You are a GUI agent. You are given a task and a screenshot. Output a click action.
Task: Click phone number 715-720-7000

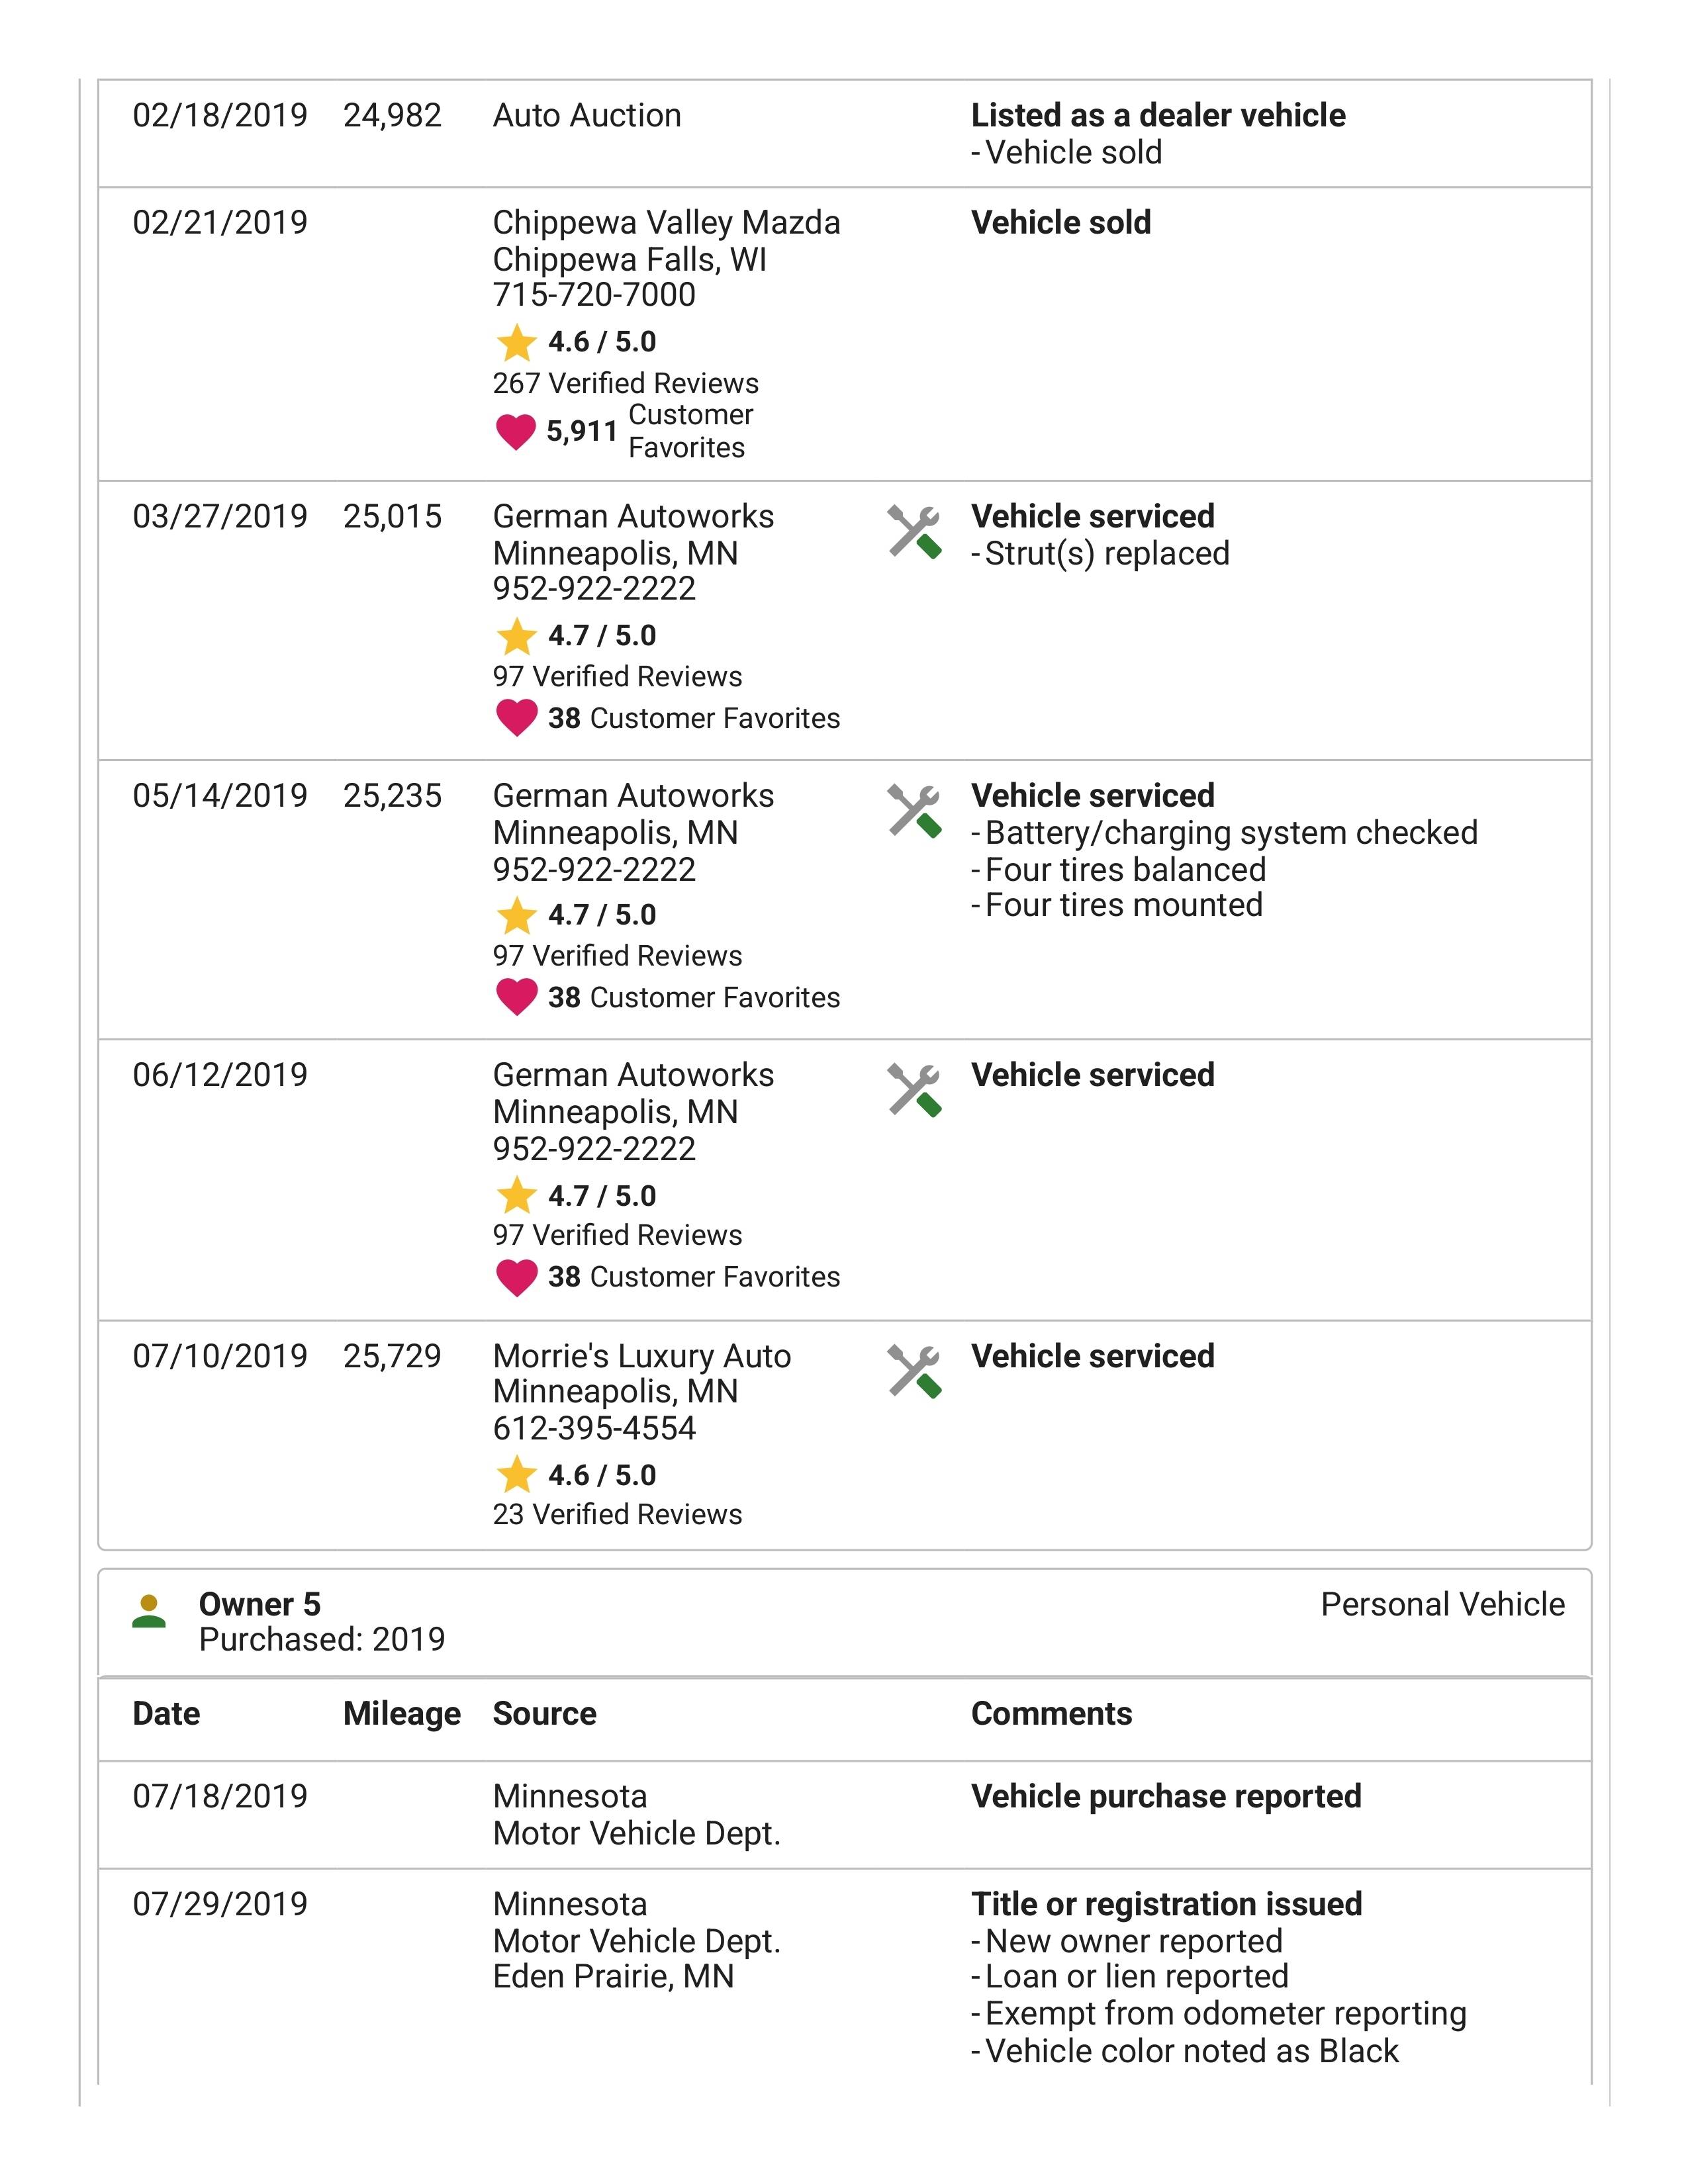coord(594,295)
